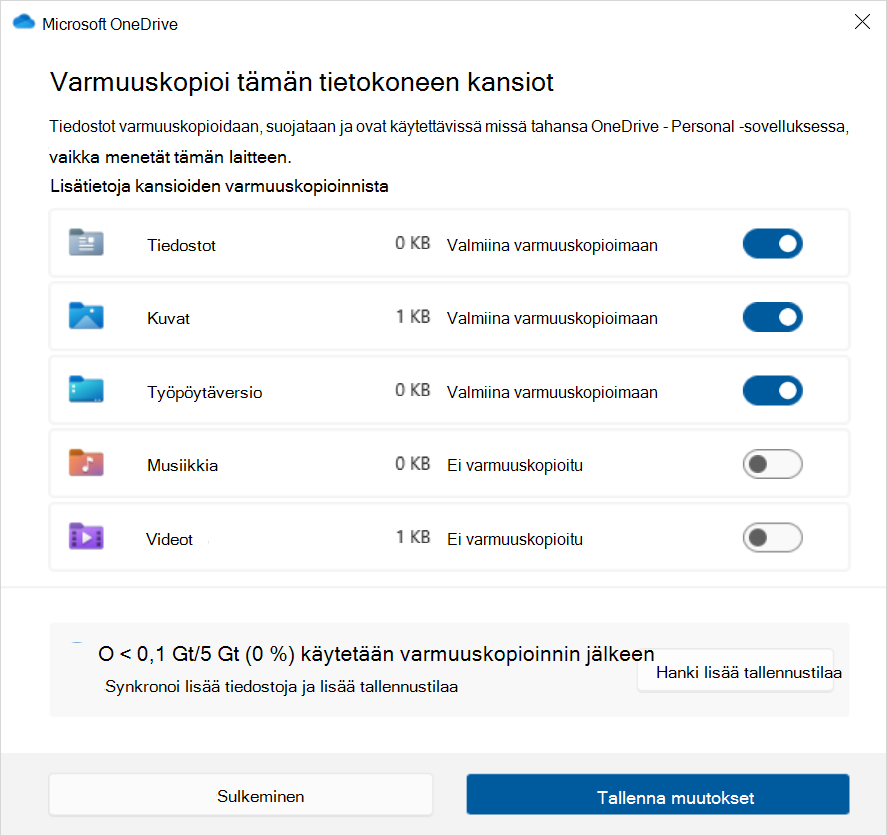The image size is (887, 836).
Task: Click Hanki lisää tallennustilaa button
Action: pyautogui.click(x=735, y=671)
